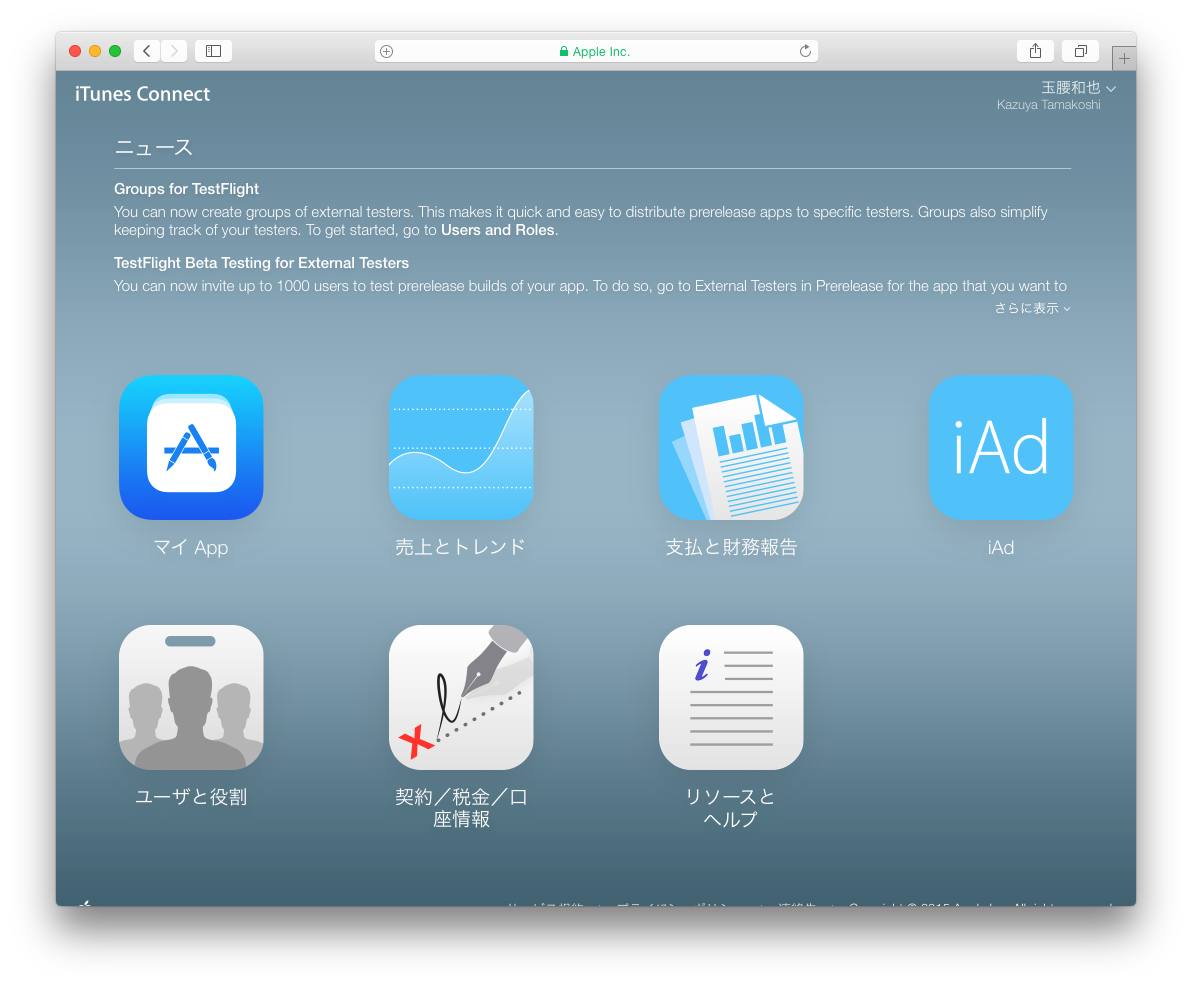Screen dimensions: 1192x986
Task: Click the chevron next to the username
Action: (x=1112, y=88)
